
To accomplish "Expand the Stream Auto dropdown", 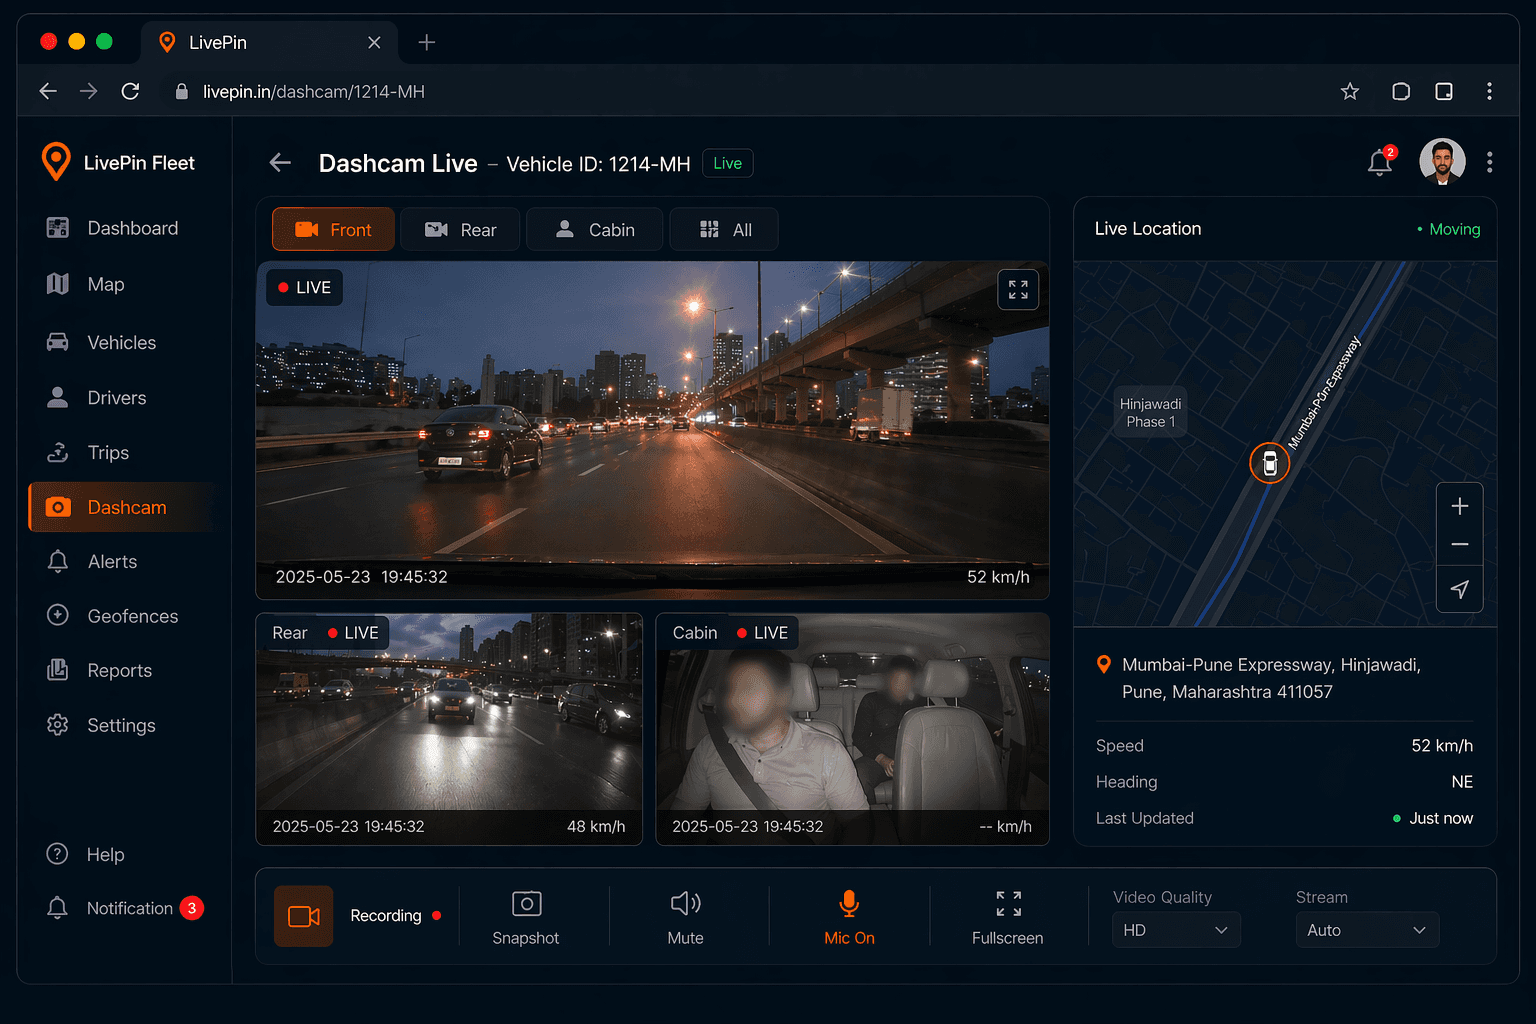I will 1366,930.
